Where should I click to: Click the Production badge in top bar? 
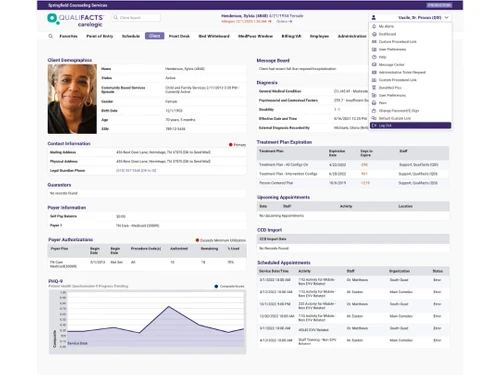439,5
